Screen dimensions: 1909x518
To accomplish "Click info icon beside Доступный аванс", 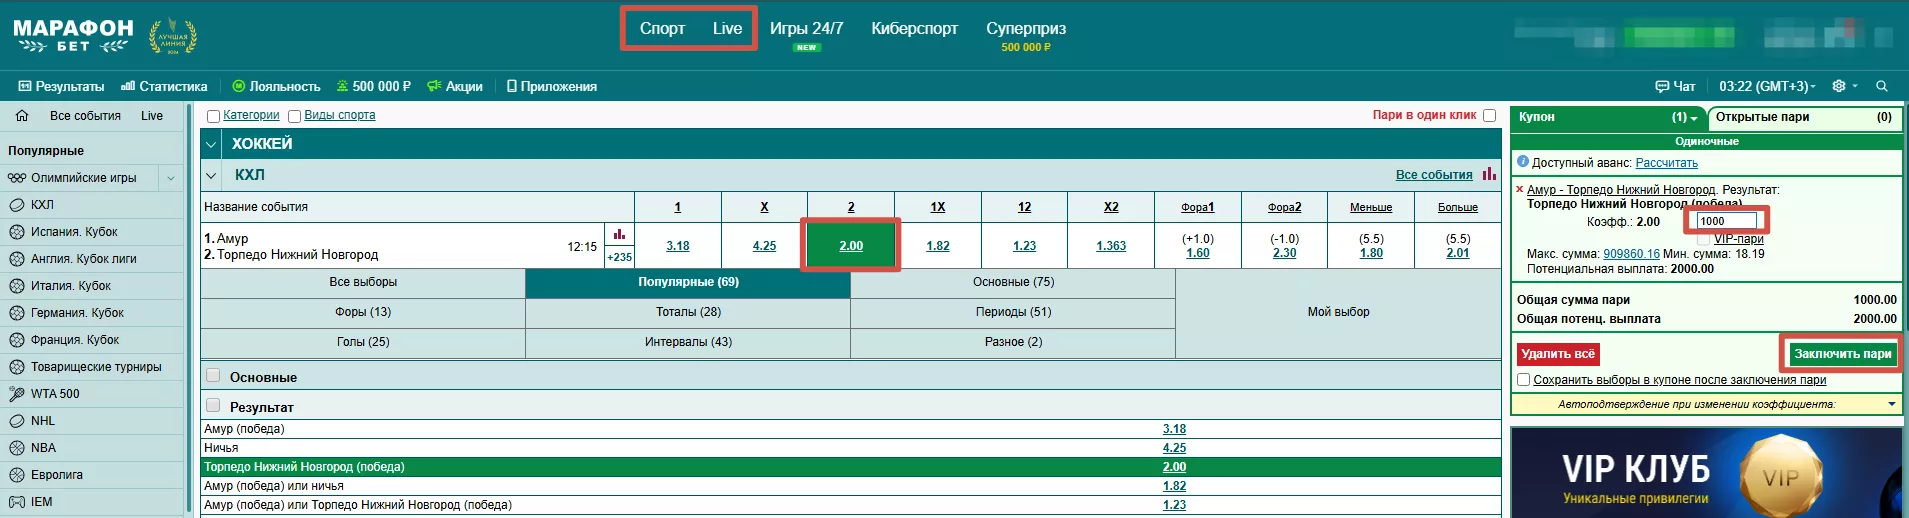I will [1522, 162].
